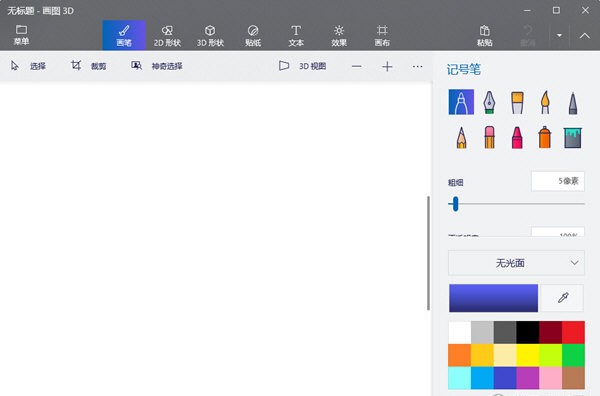The image size is (600, 396).
Task: Click the 神奇选择 magic select button
Action: tap(157, 66)
